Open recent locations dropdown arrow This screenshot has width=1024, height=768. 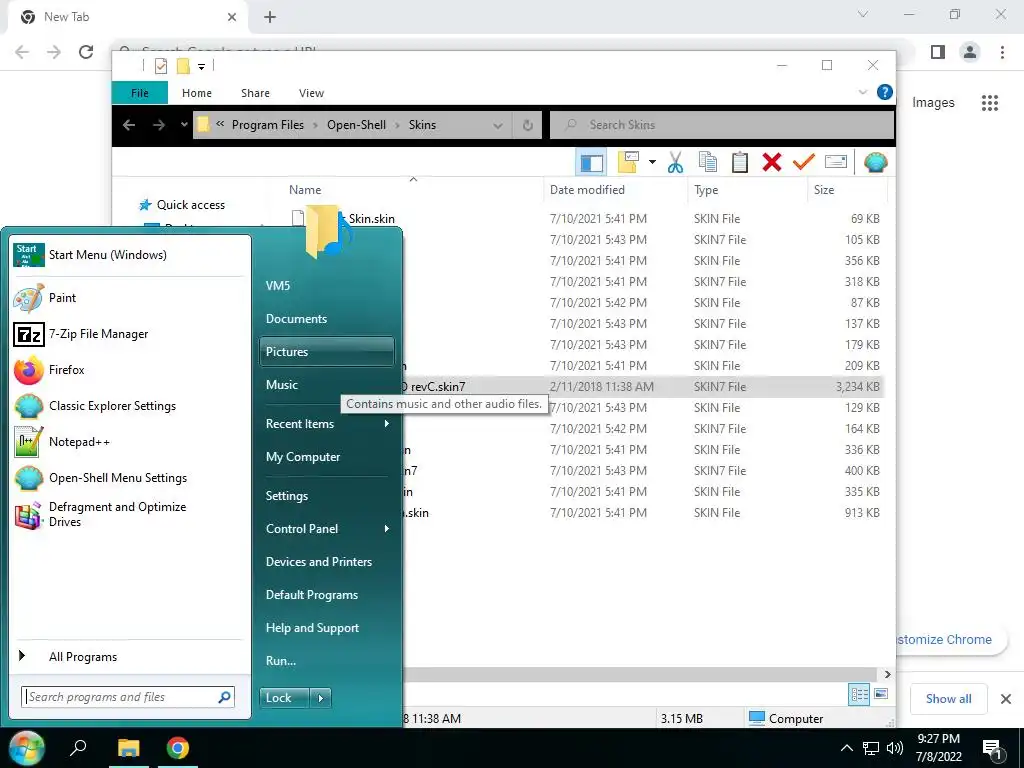click(x=184, y=125)
